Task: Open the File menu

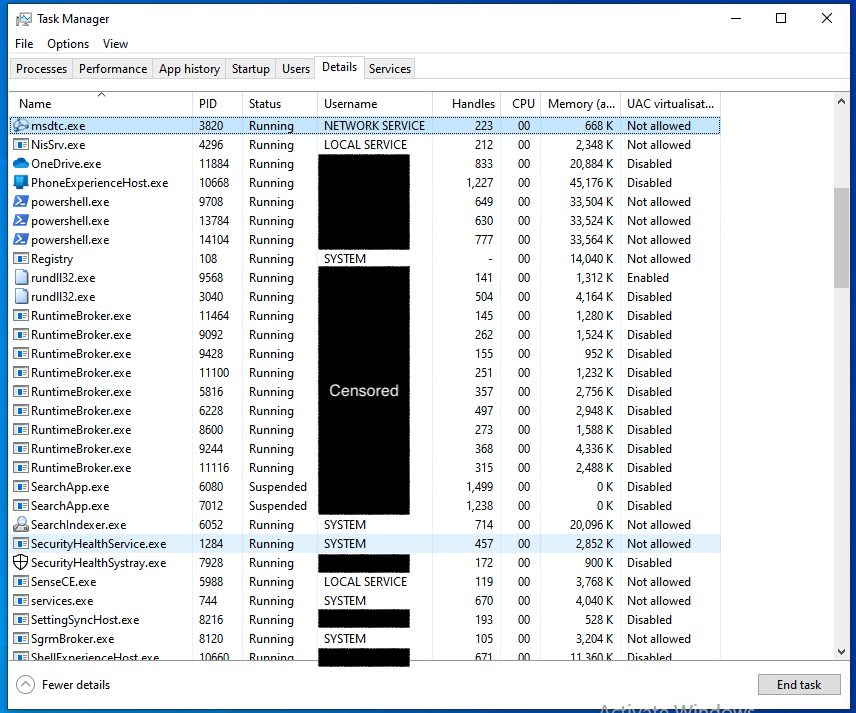Action: click(x=24, y=44)
